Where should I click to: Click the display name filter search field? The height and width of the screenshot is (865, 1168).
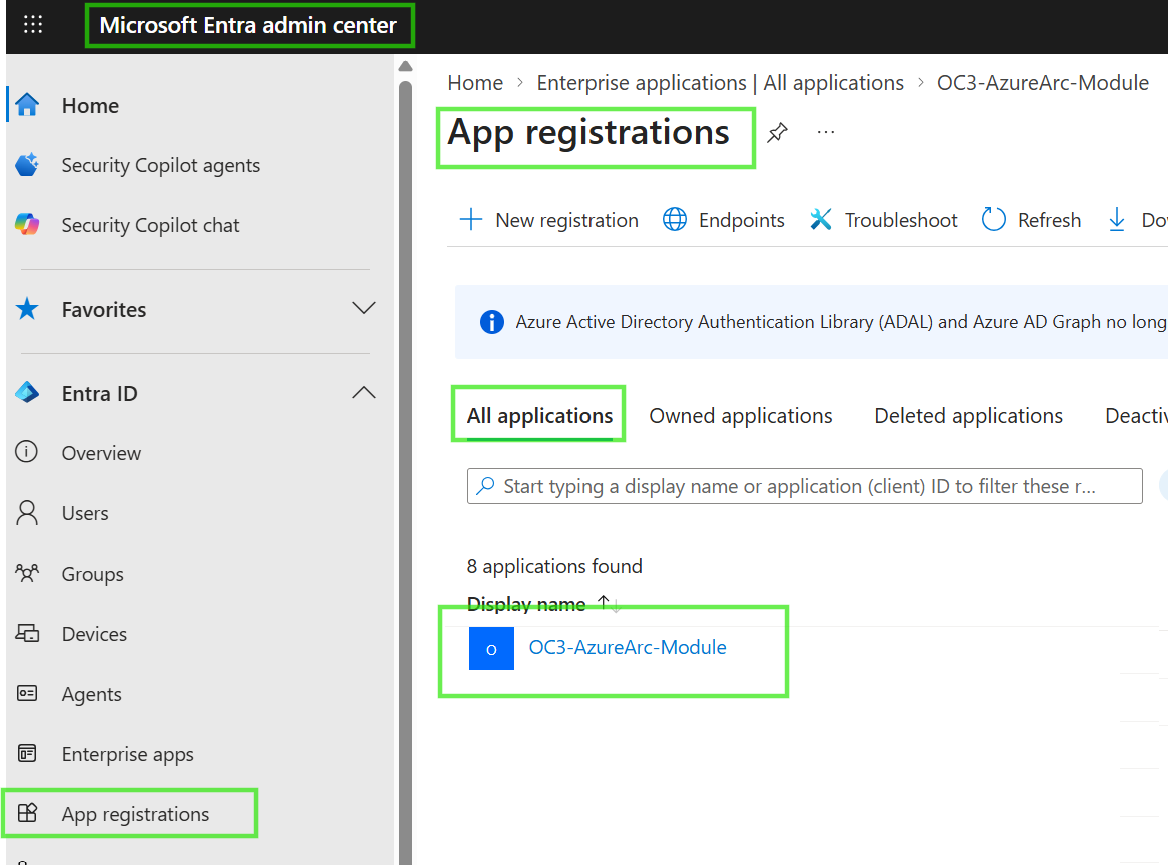804,486
